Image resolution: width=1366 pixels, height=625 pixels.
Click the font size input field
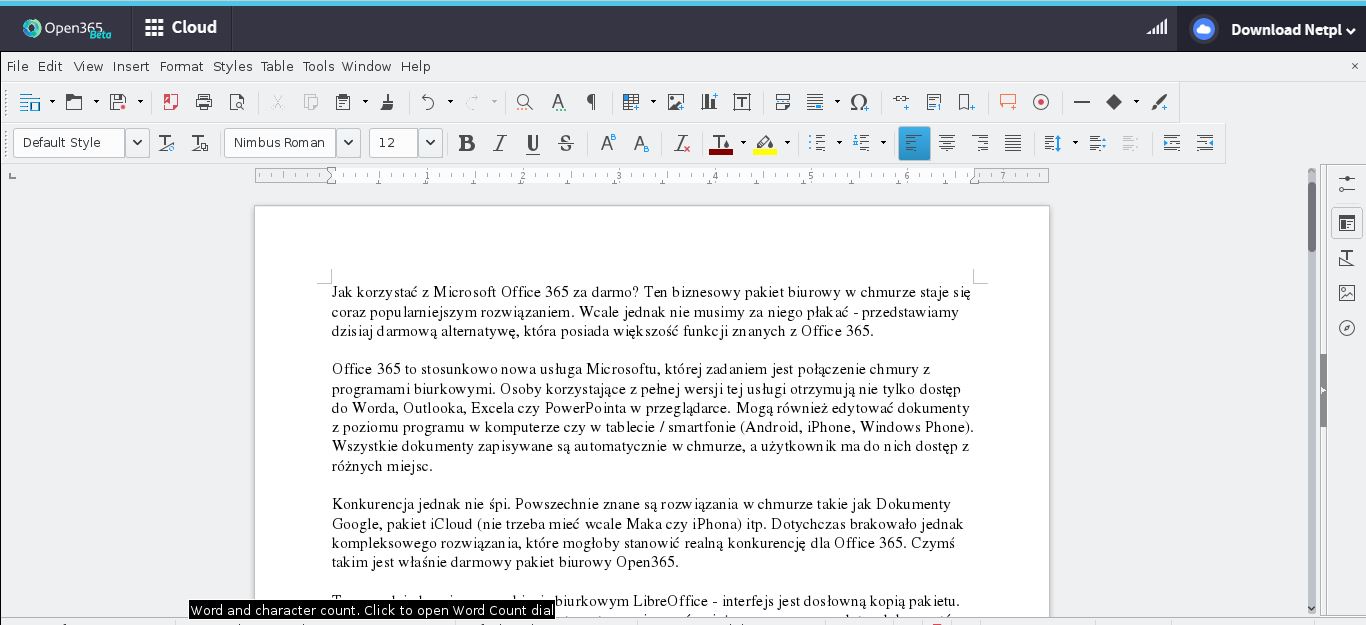tap(394, 143)
